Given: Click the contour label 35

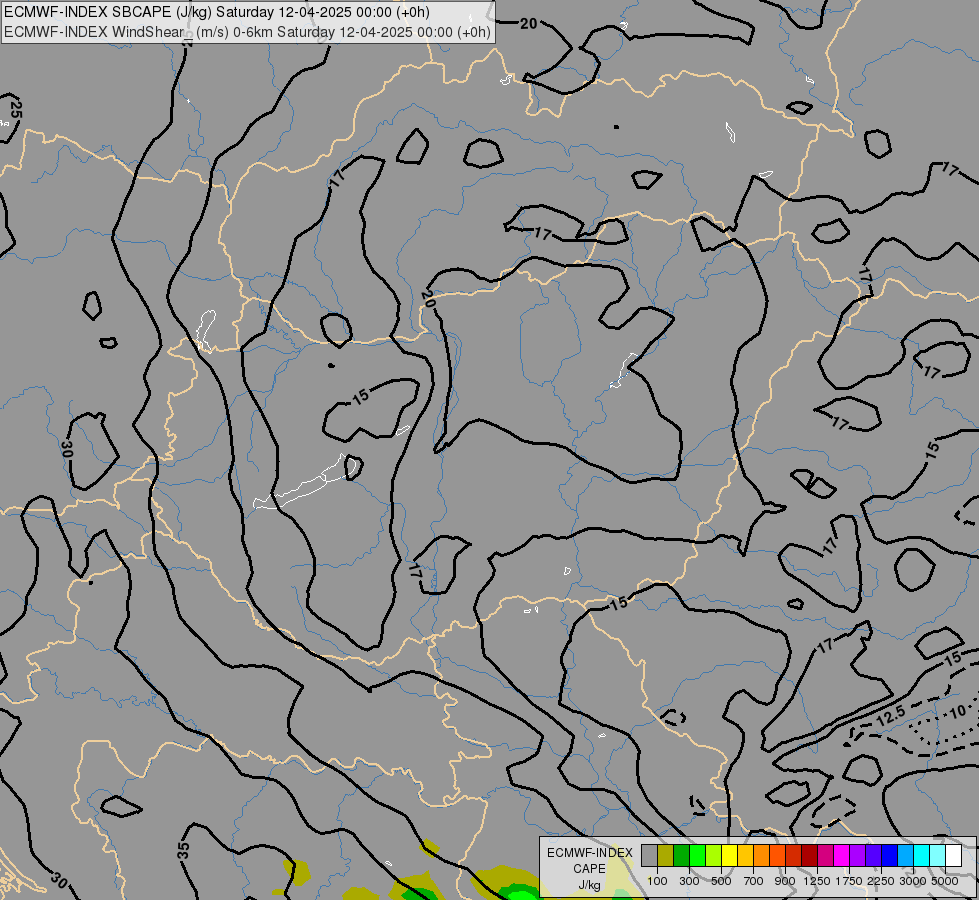Looking at the screenshot, I should pos(184,850).
